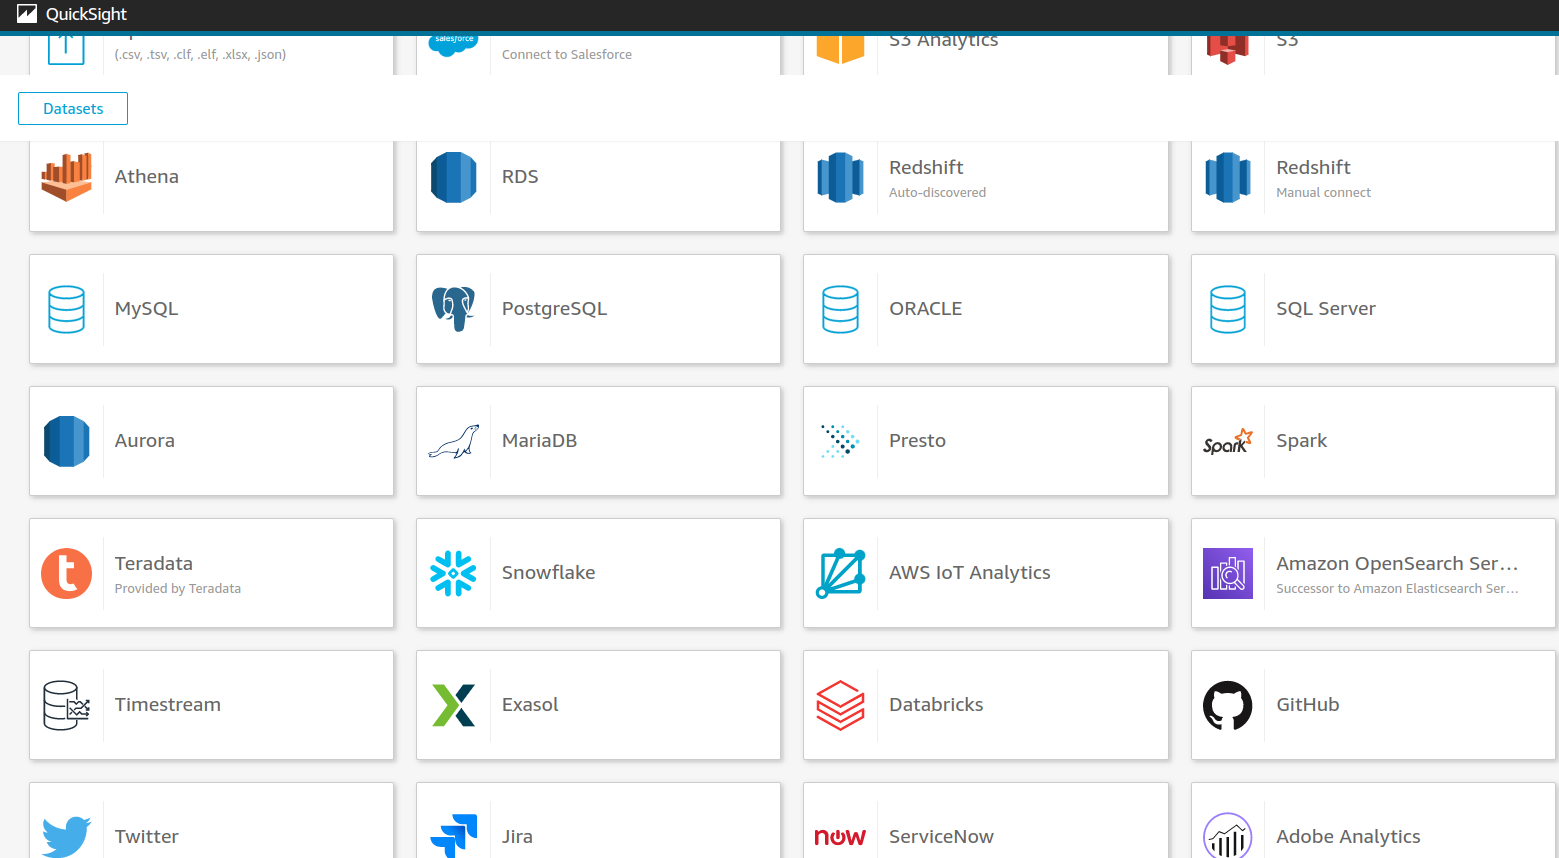Screen dimensions: 1559x858
Task: Select the Jira logo icon
Action: tap(454, 836)
